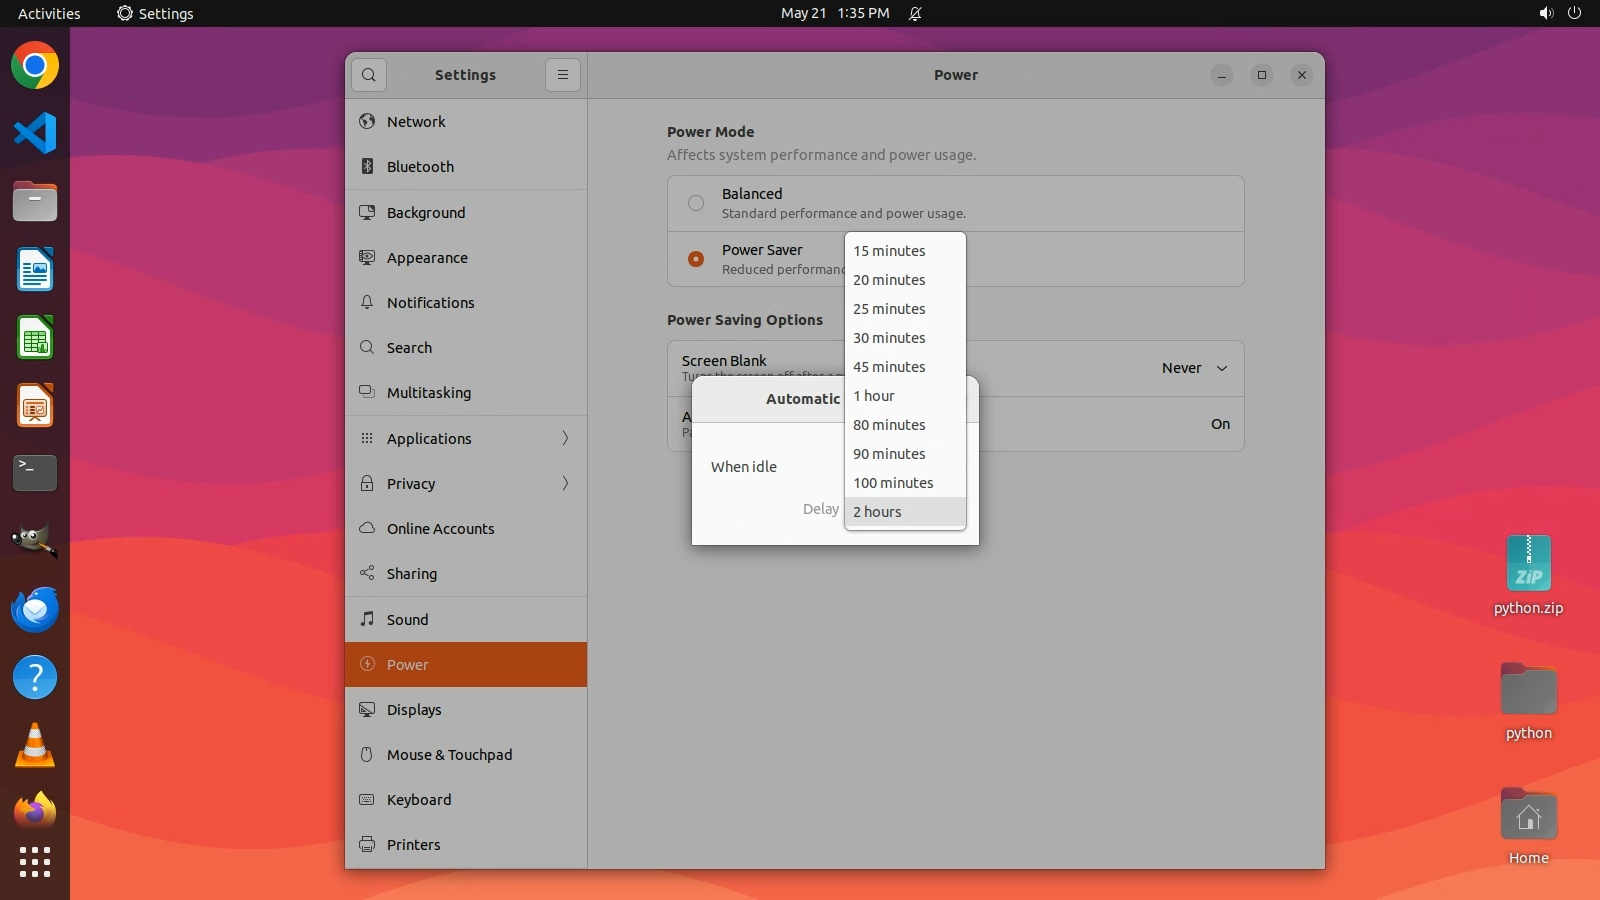Go to Displays settings panel
Viewport: 1600px width, 900px height.
coord(414,710)
